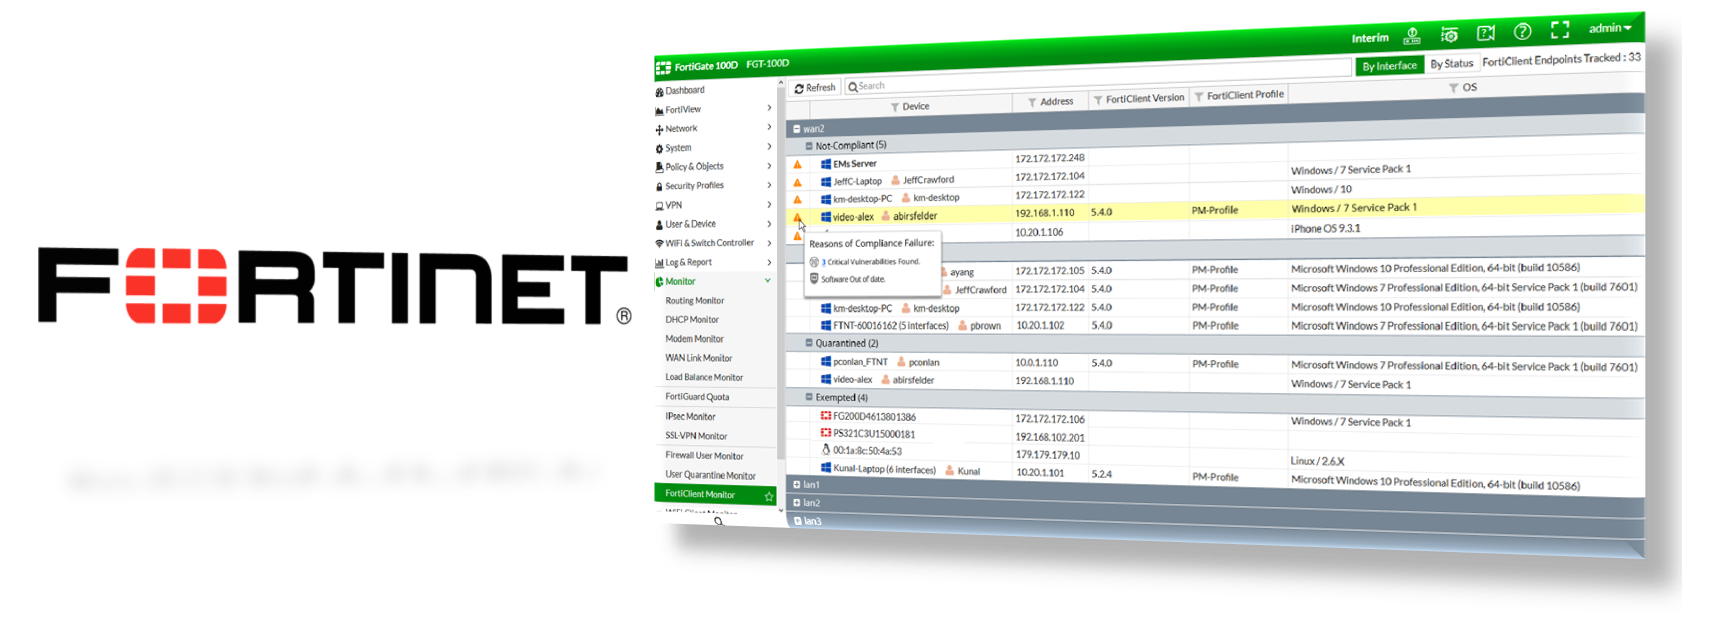Viewport: 1710px width, 625px height.
Task: Select the video-alex highlighted row
Action: coord(1215,211)
